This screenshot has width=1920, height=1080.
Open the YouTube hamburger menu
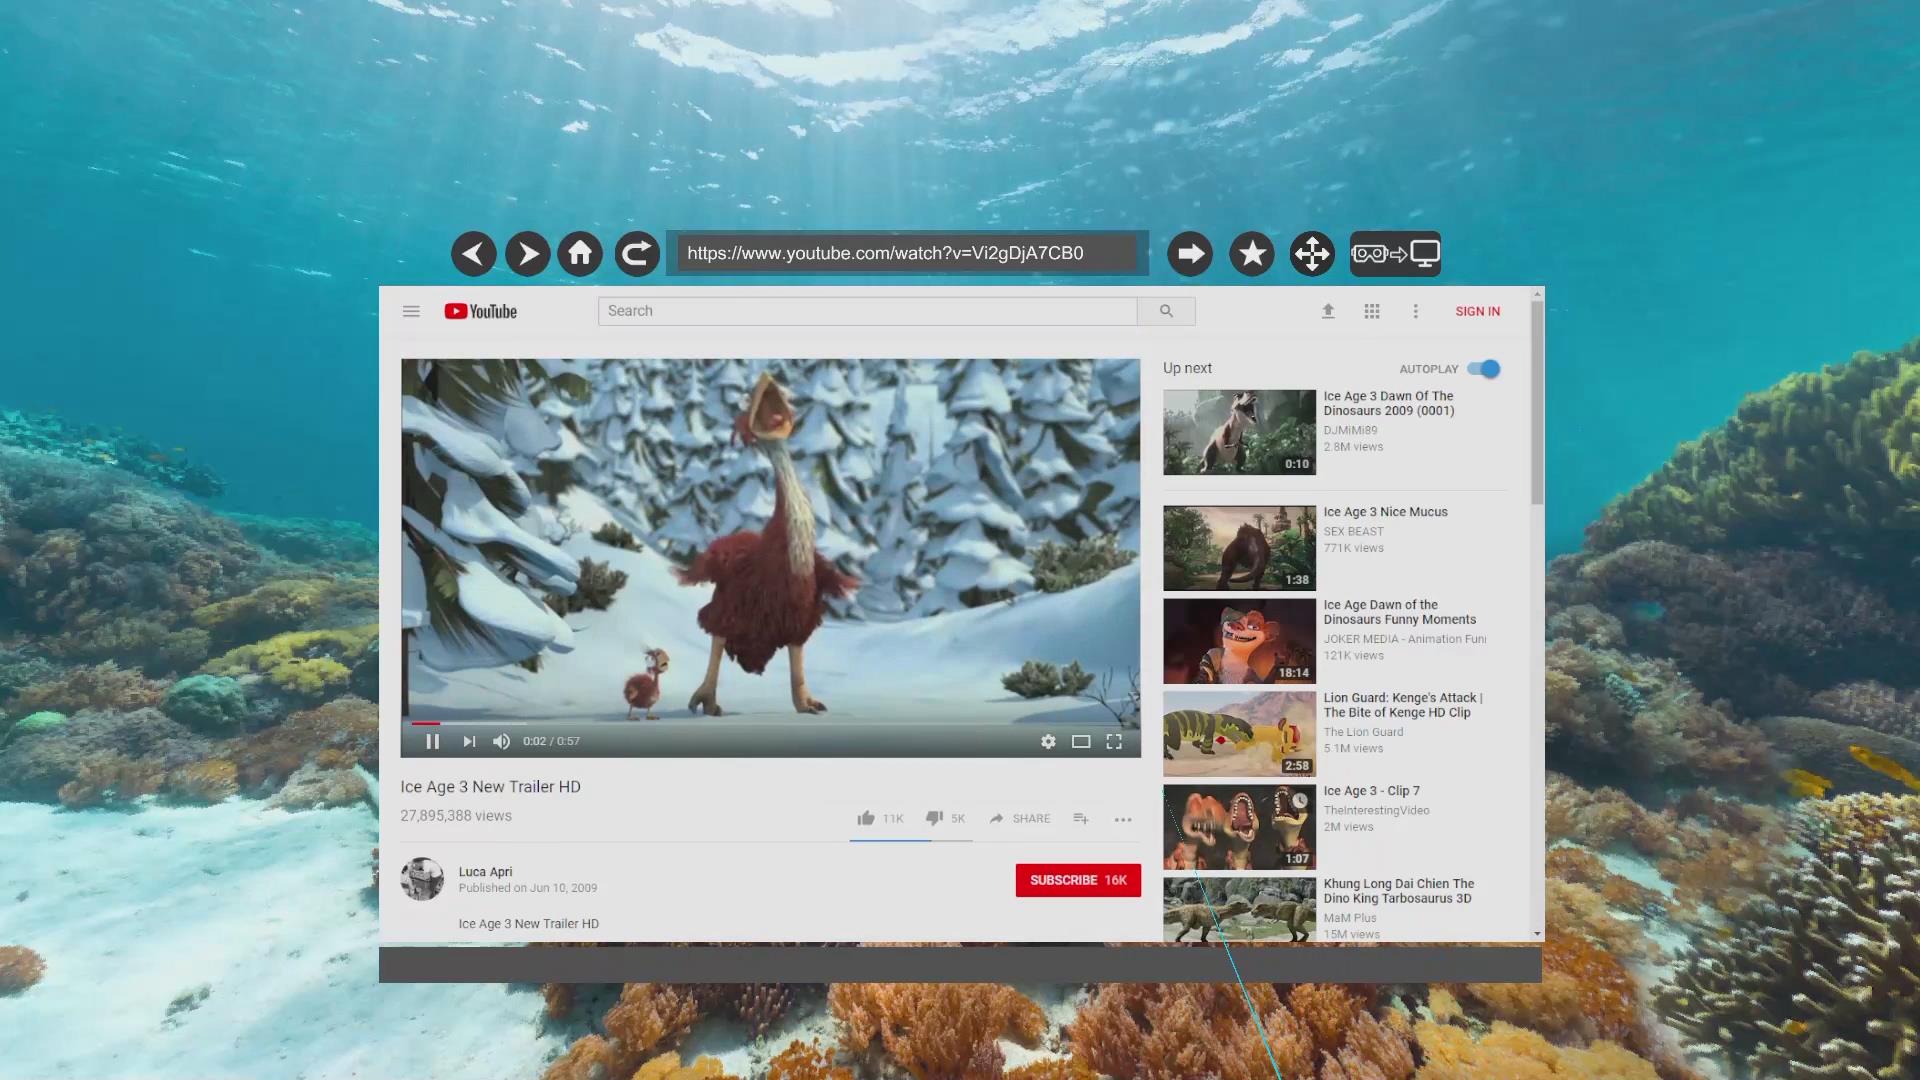click(411, 311)
